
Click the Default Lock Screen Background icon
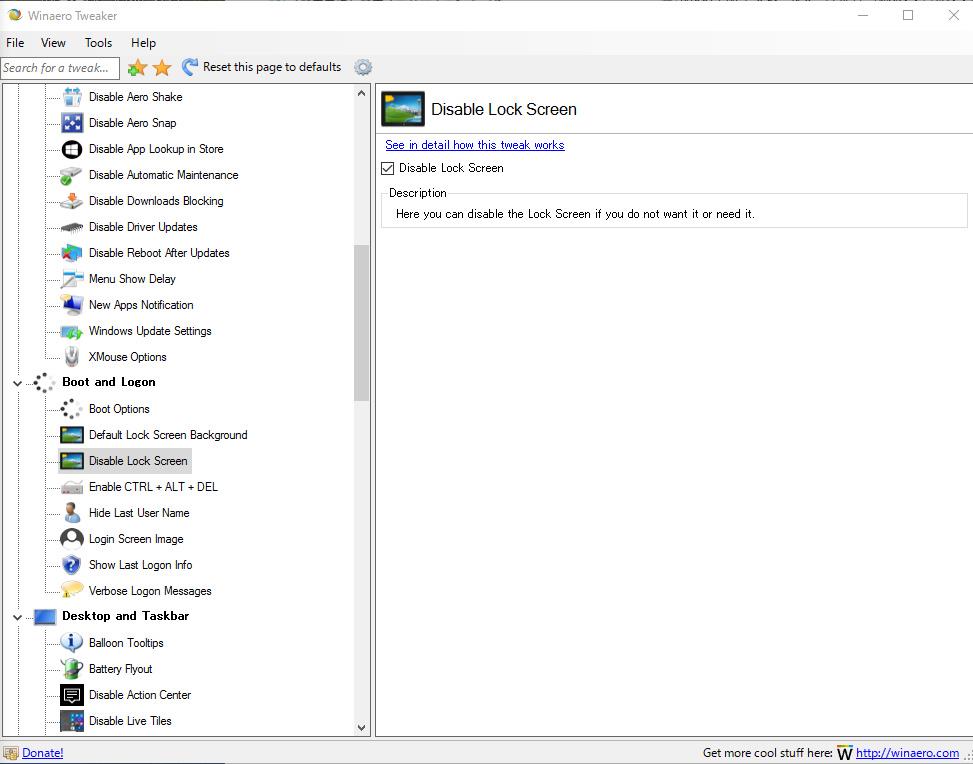pos(72,435)
